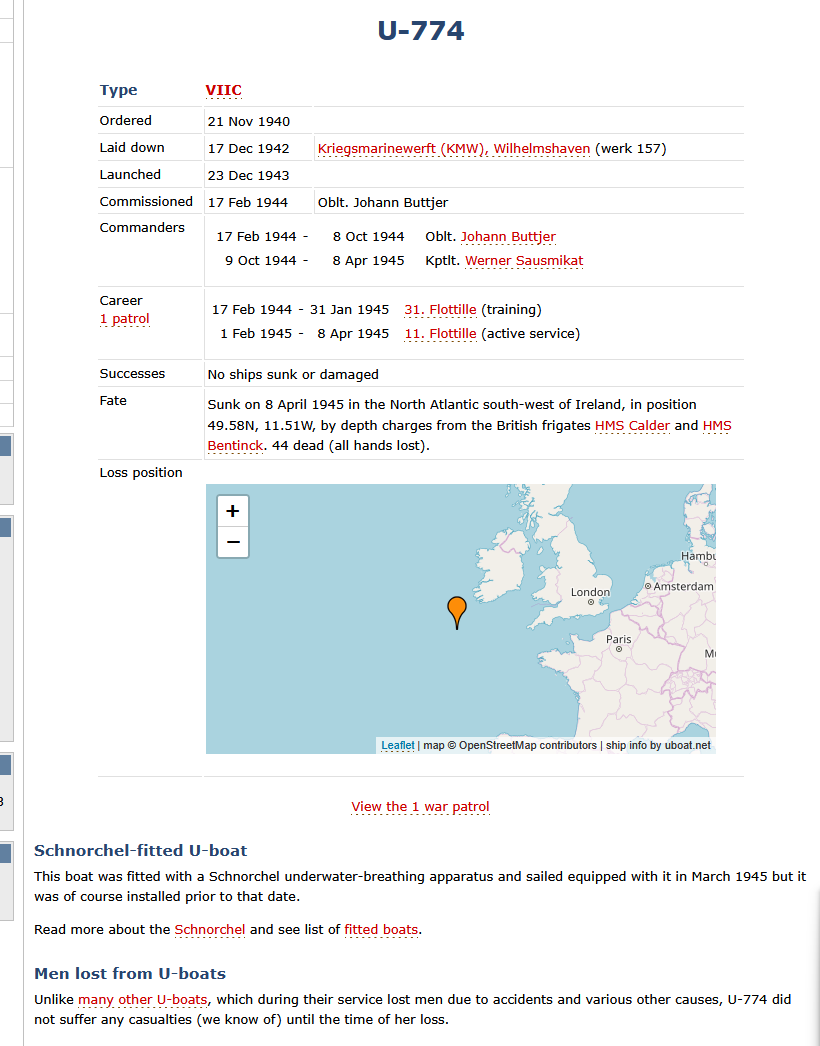This screenshot has height=1046, width=820.
Task: Click London on the map
Action: [x=590, y=592]
